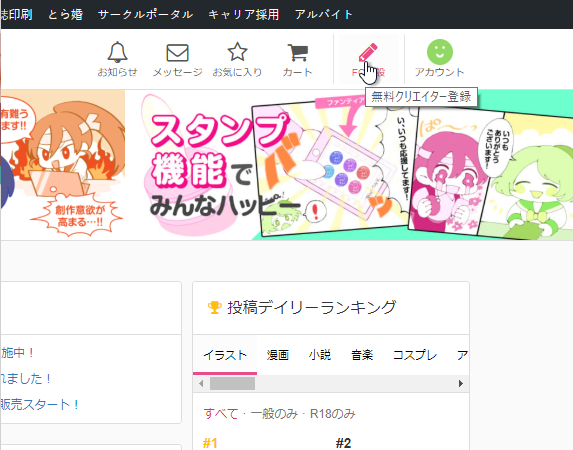This screenshot has width=573, height=450.
Task: Click the news link ending 施中！
Action: point(17,353)
